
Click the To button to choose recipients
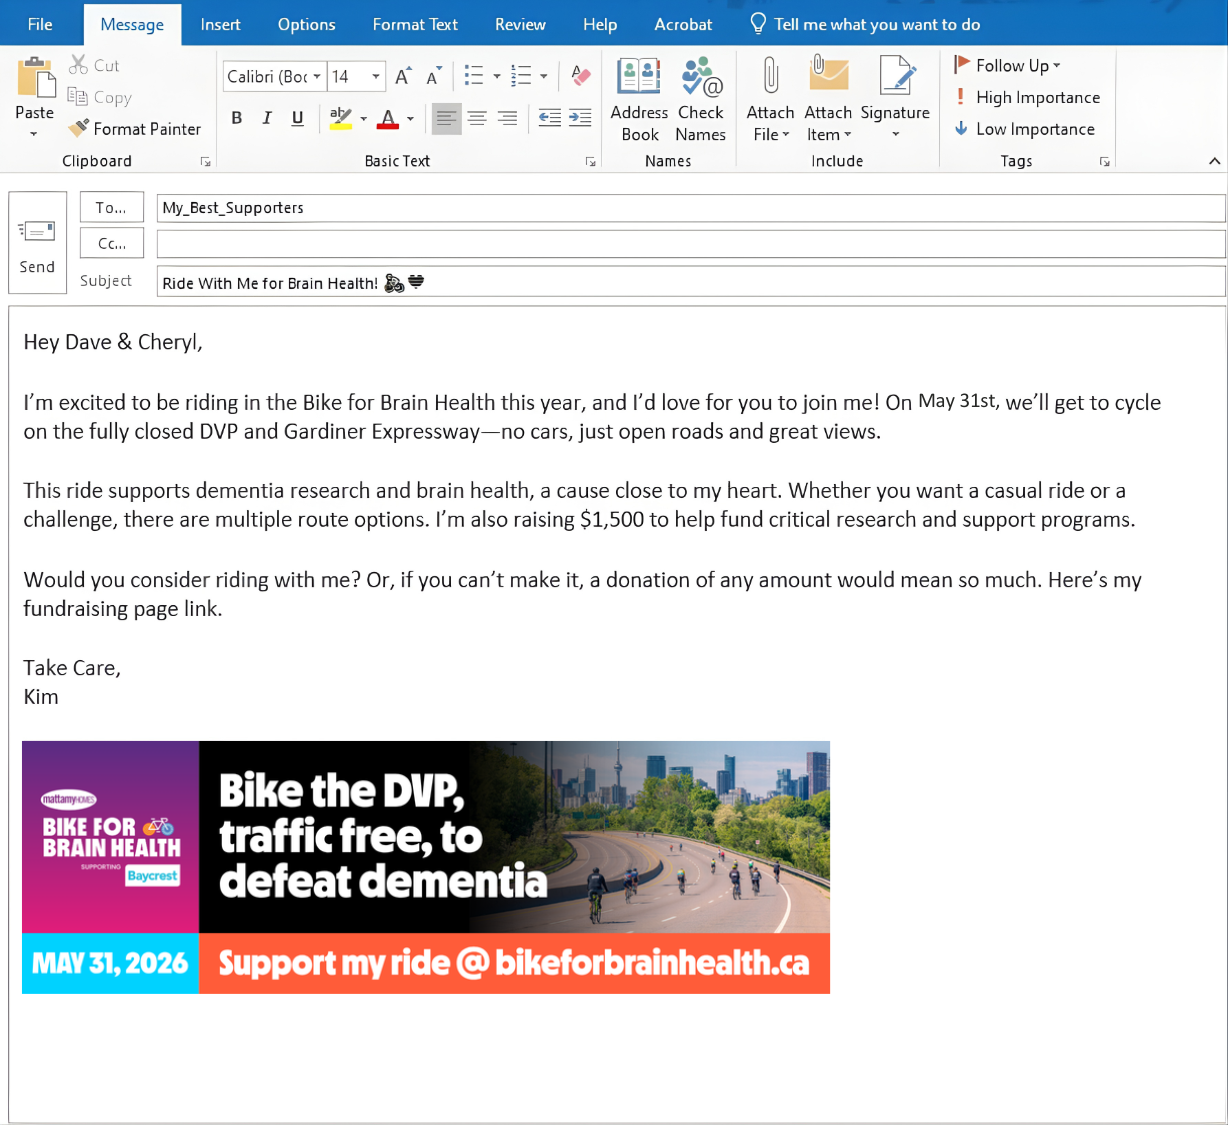[x=111, y=207]
